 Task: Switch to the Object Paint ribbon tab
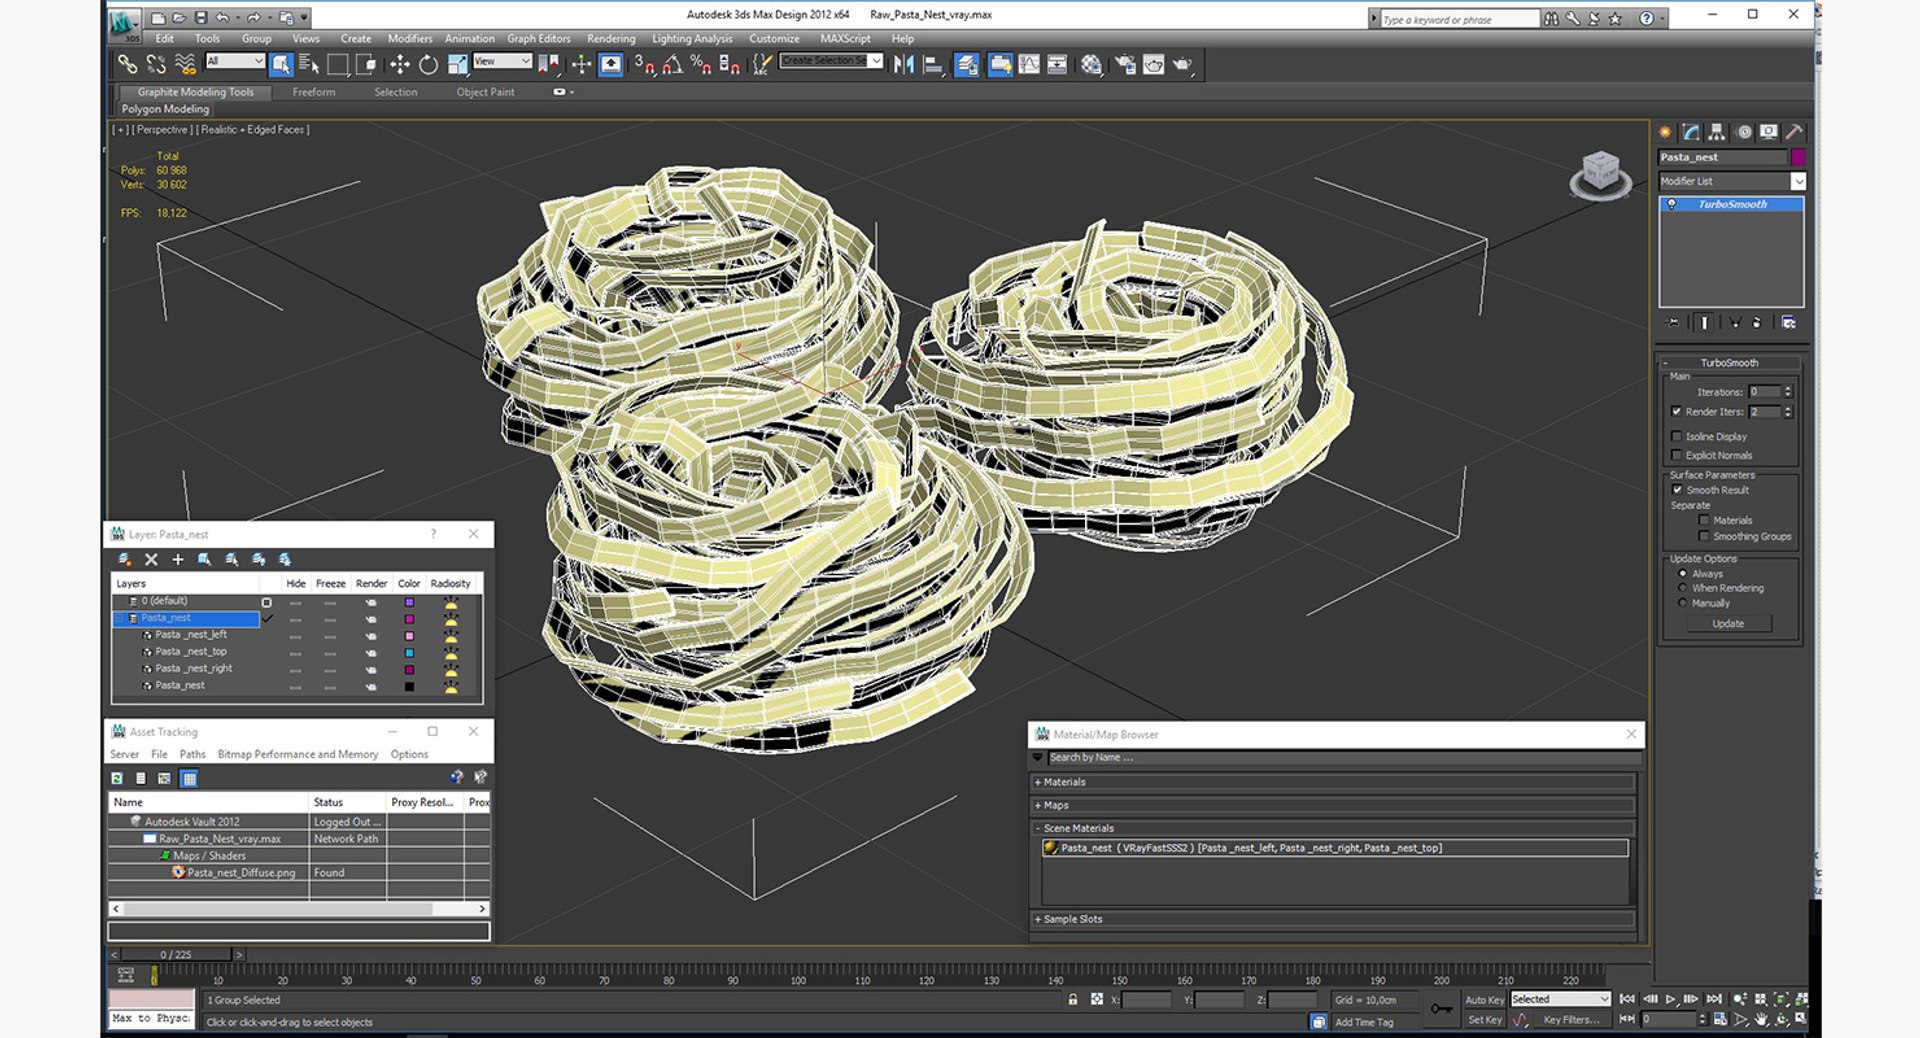(485, 92)
